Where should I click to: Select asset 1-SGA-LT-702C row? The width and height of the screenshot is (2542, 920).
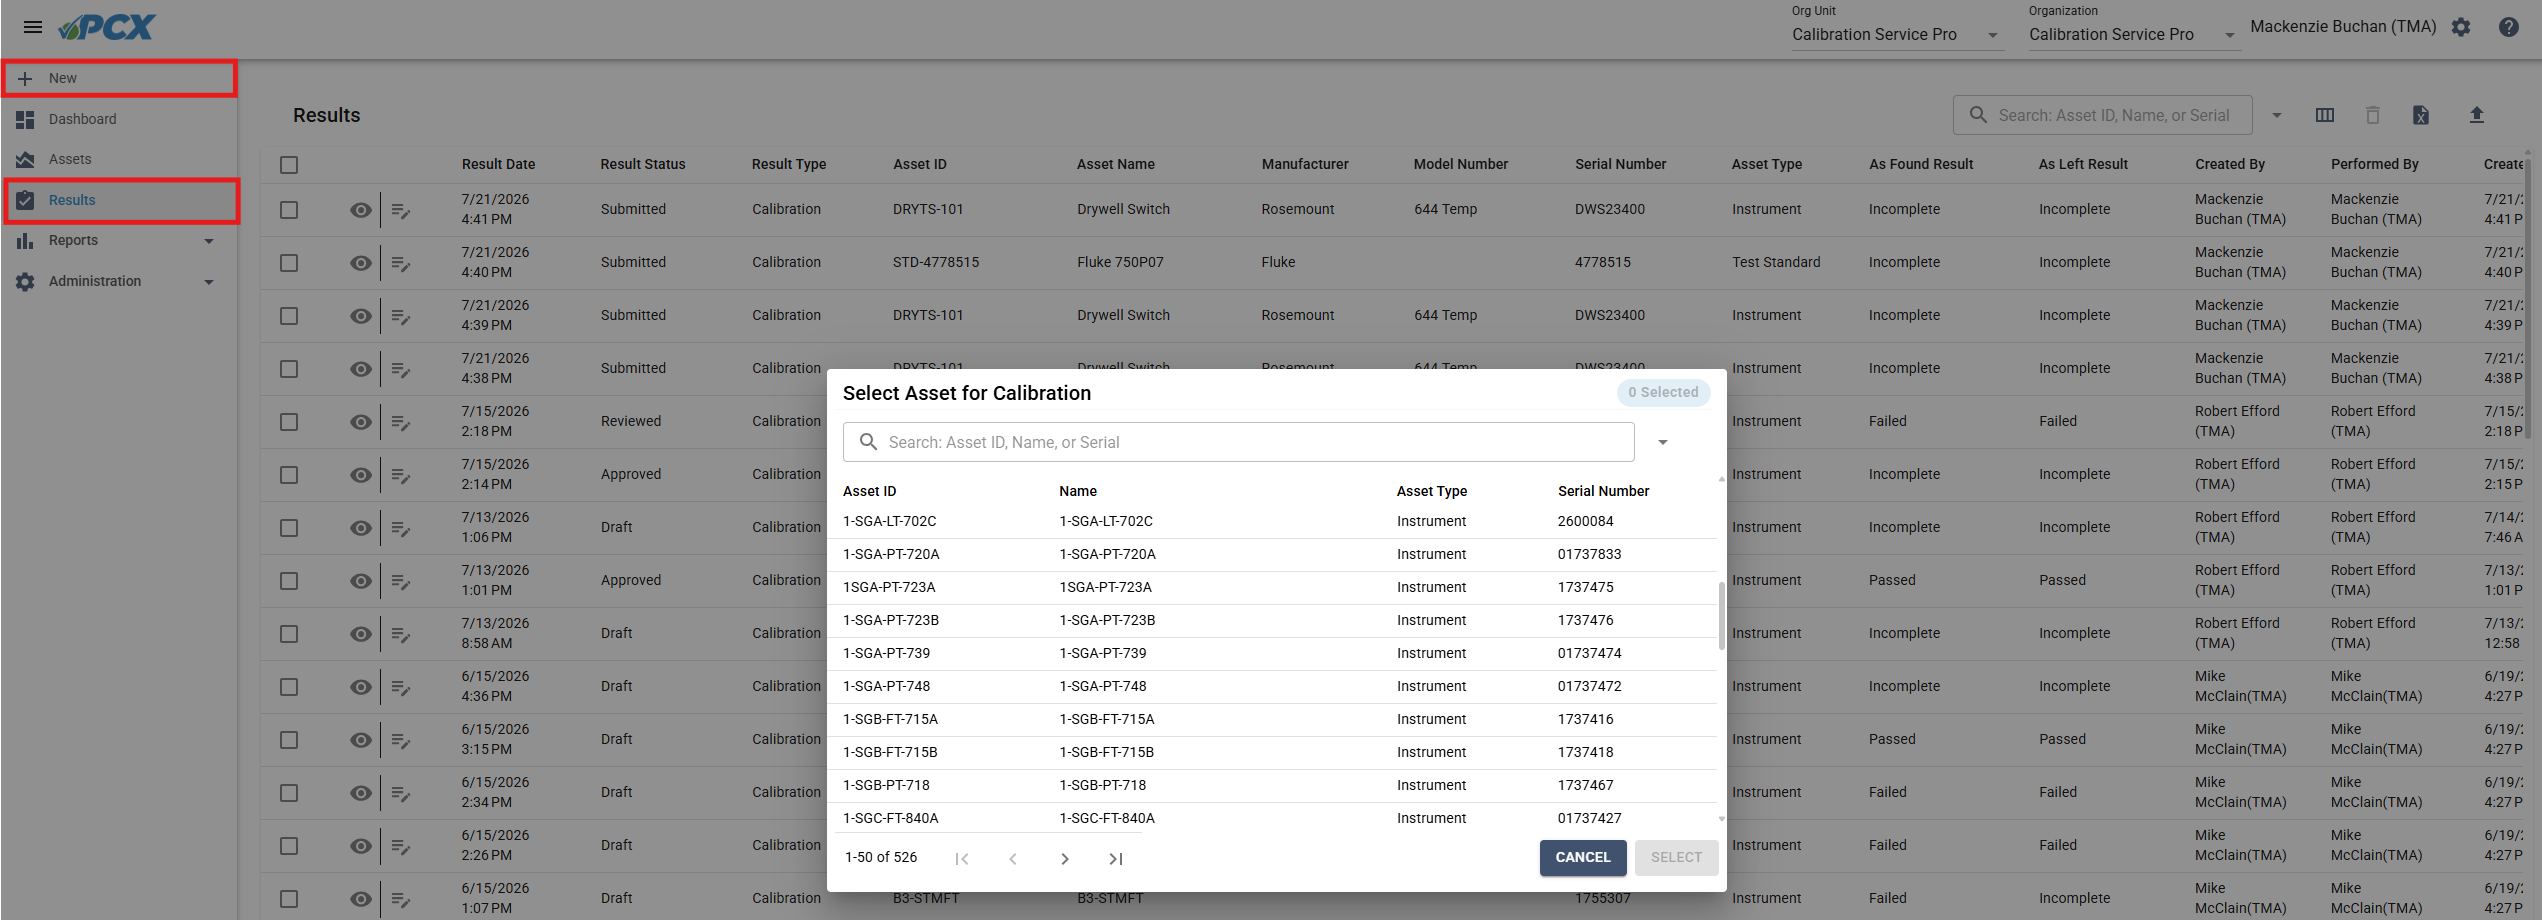coord(1272,522)
